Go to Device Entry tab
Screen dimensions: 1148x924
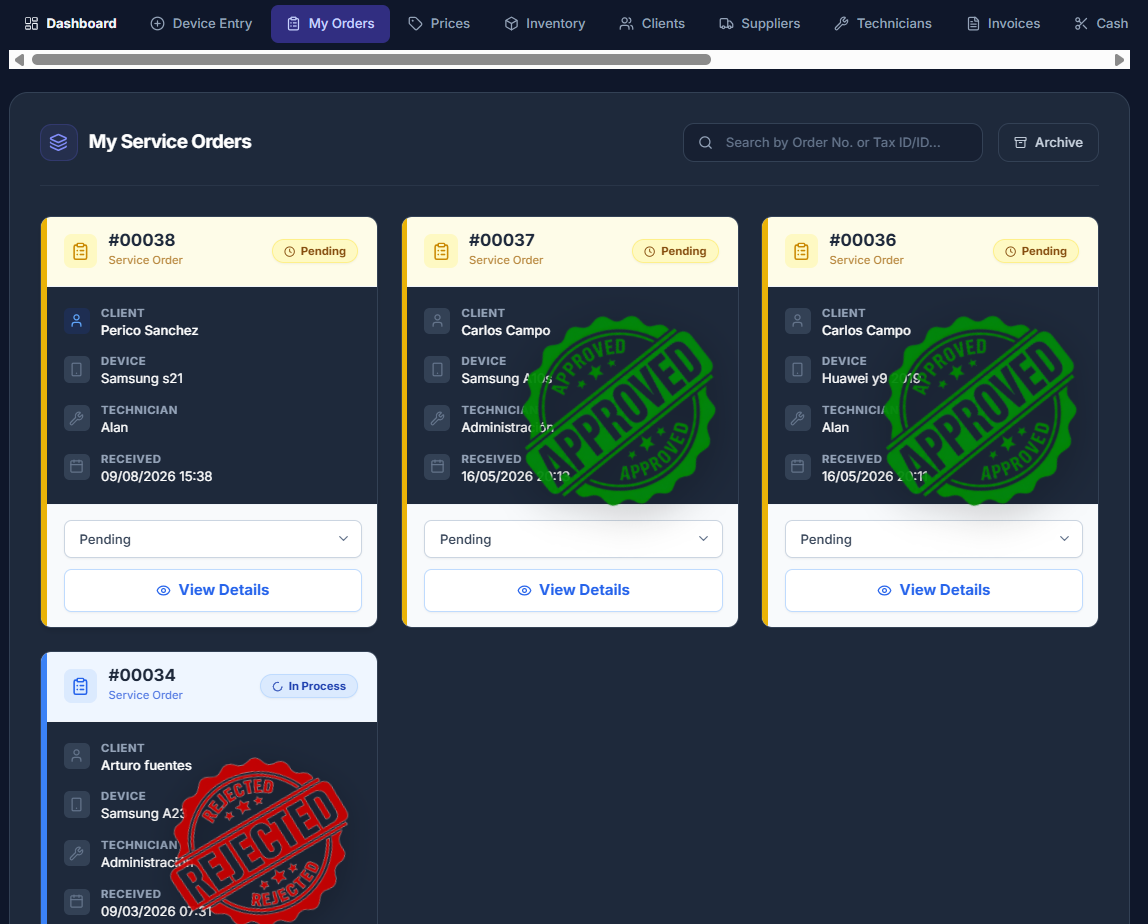pos(201,23)
